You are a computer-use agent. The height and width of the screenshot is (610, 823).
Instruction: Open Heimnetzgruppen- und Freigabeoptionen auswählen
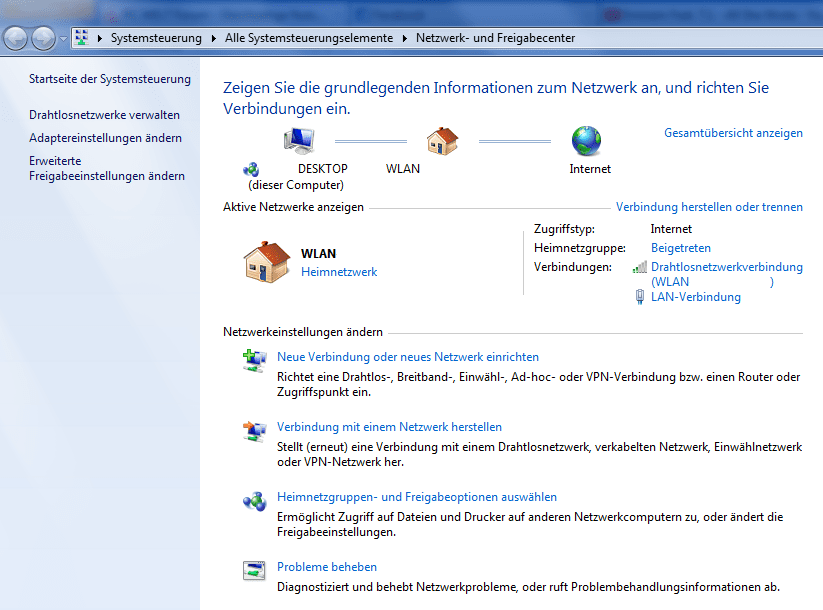pyautogui.click(x=417, y=497)
